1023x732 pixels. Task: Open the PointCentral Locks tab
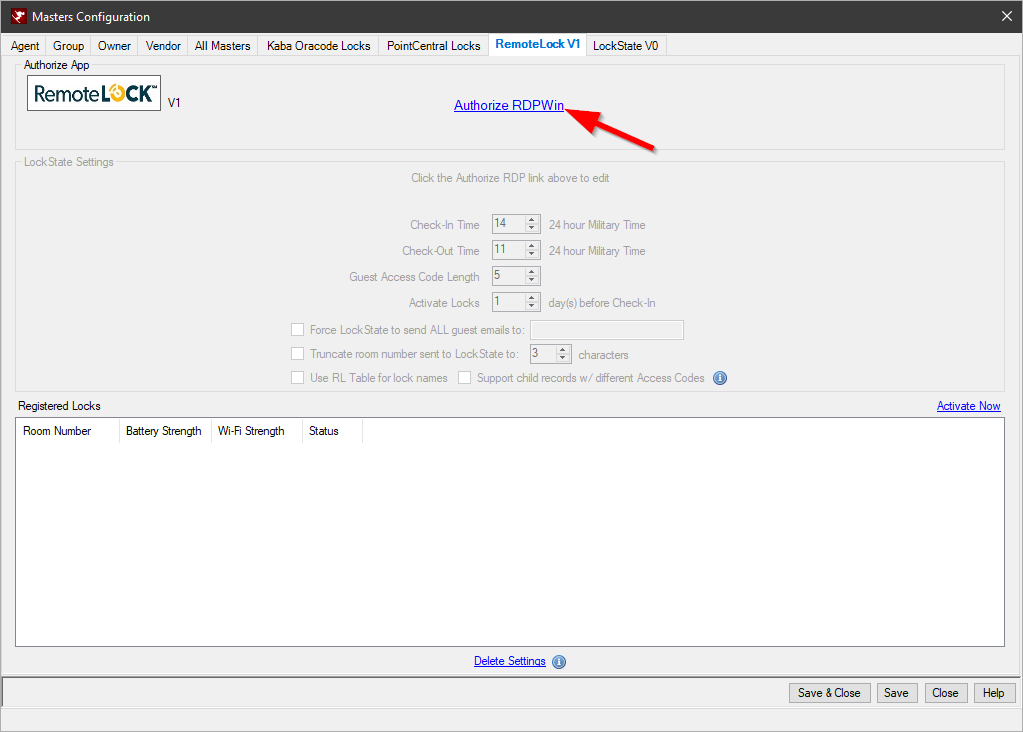[432, 45]
